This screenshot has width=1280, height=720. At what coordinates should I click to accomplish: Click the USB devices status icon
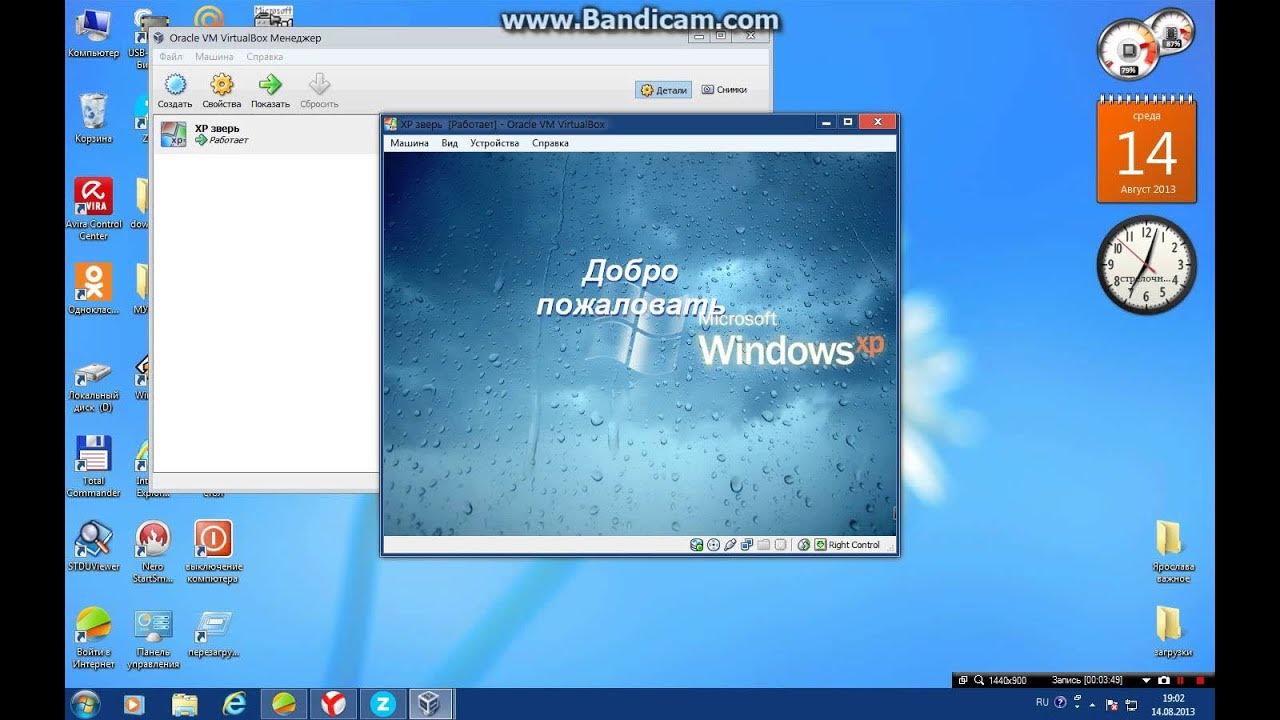tap(730, 545)
